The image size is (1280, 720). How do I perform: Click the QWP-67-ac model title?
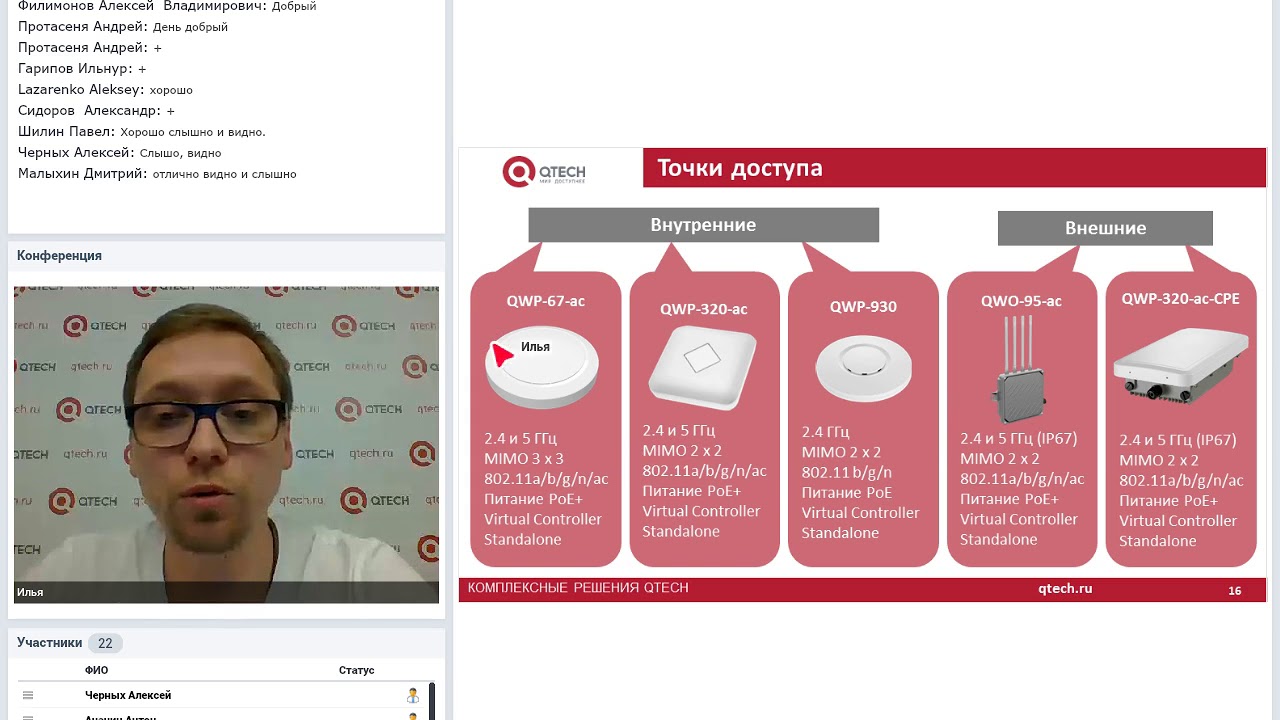coord(545,301)
